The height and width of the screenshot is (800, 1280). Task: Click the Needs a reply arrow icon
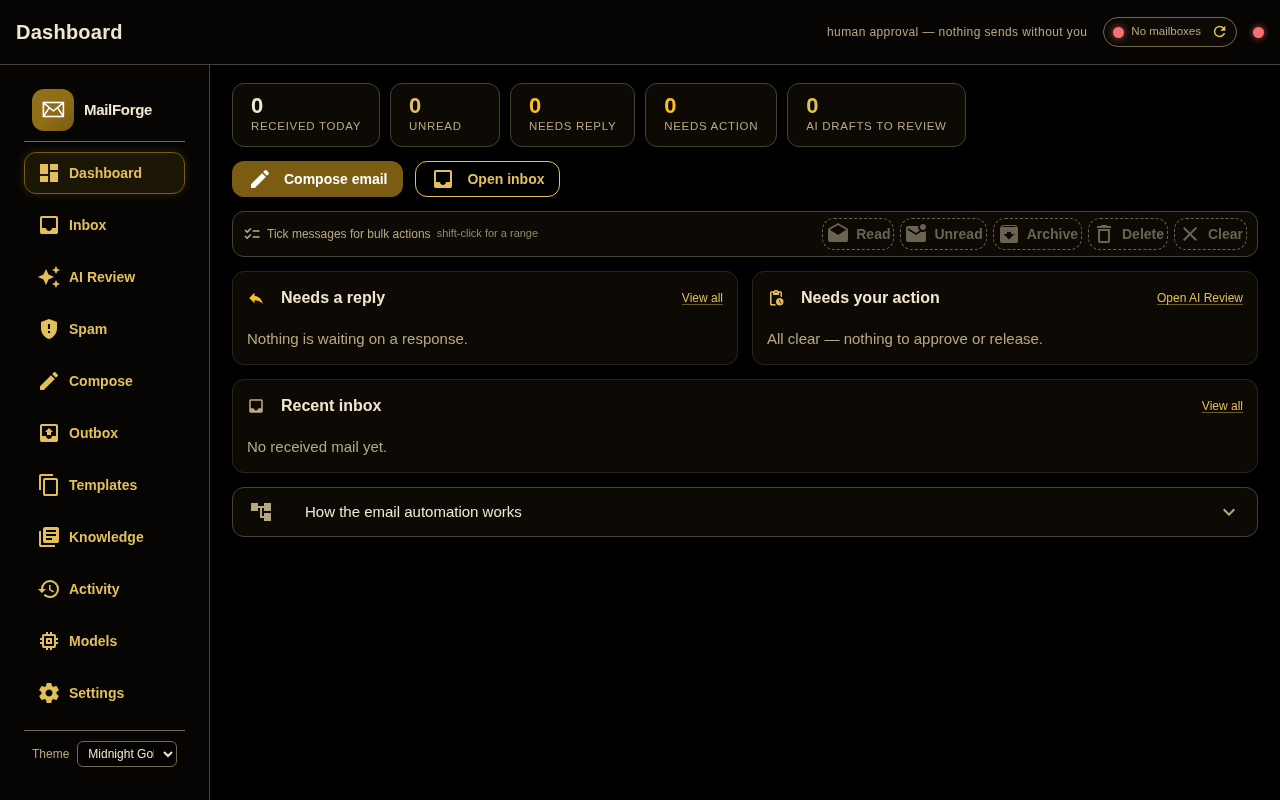(x=256, y=298)
